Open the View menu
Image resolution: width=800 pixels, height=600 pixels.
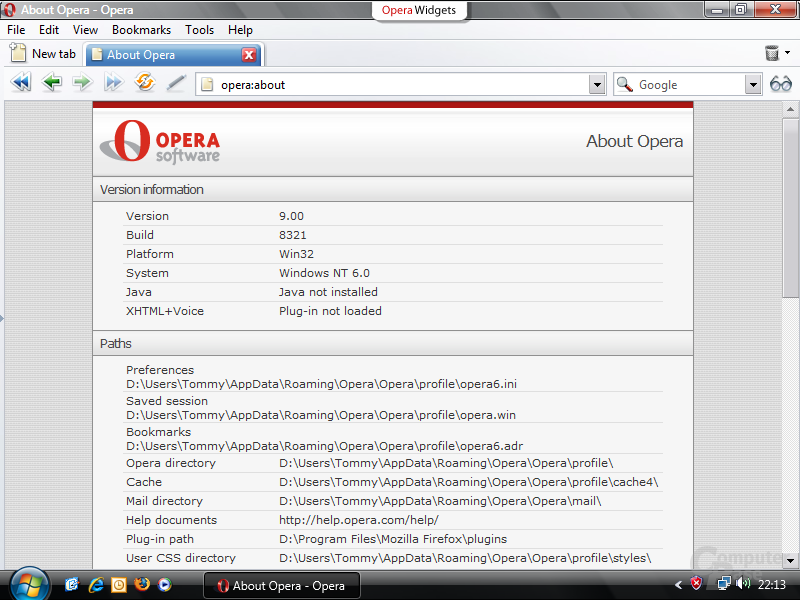coord(85,30)
